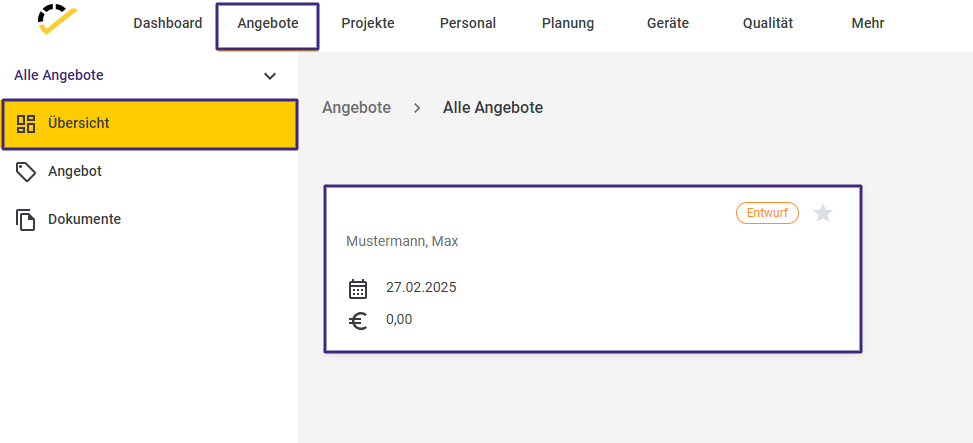Open the Qualität tab

point(768,23)
